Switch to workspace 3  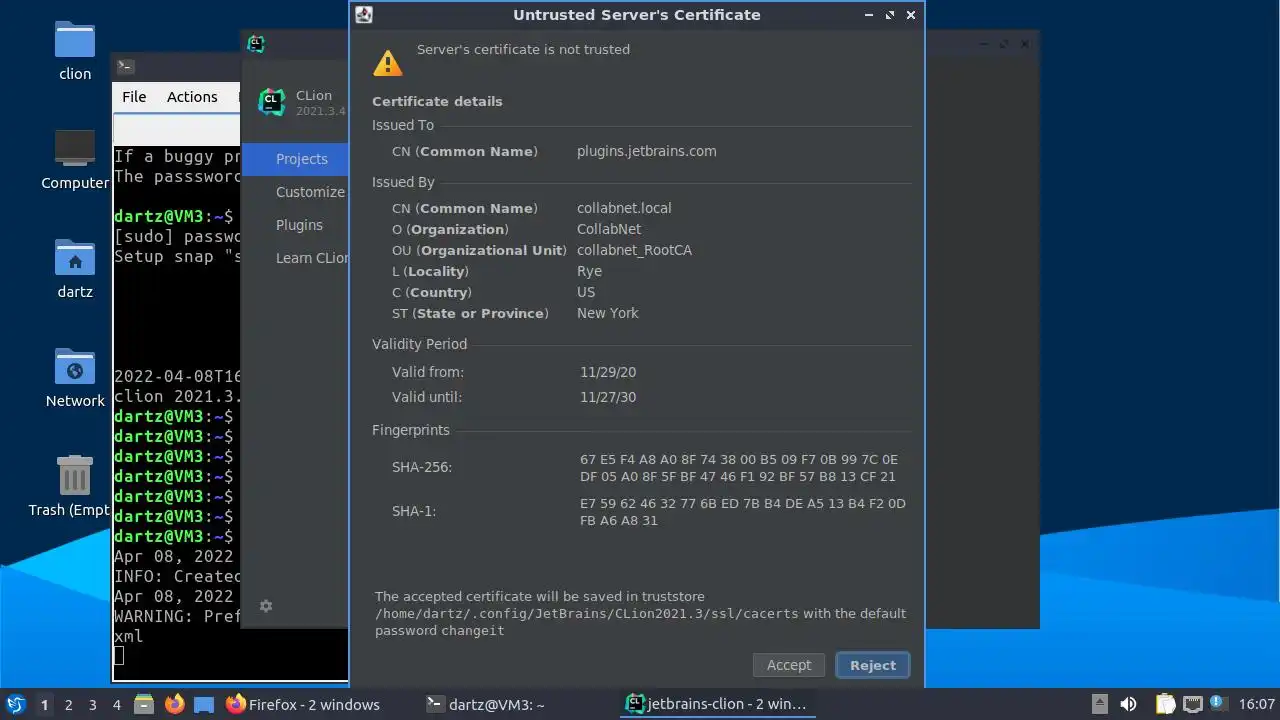pos(92,705)
